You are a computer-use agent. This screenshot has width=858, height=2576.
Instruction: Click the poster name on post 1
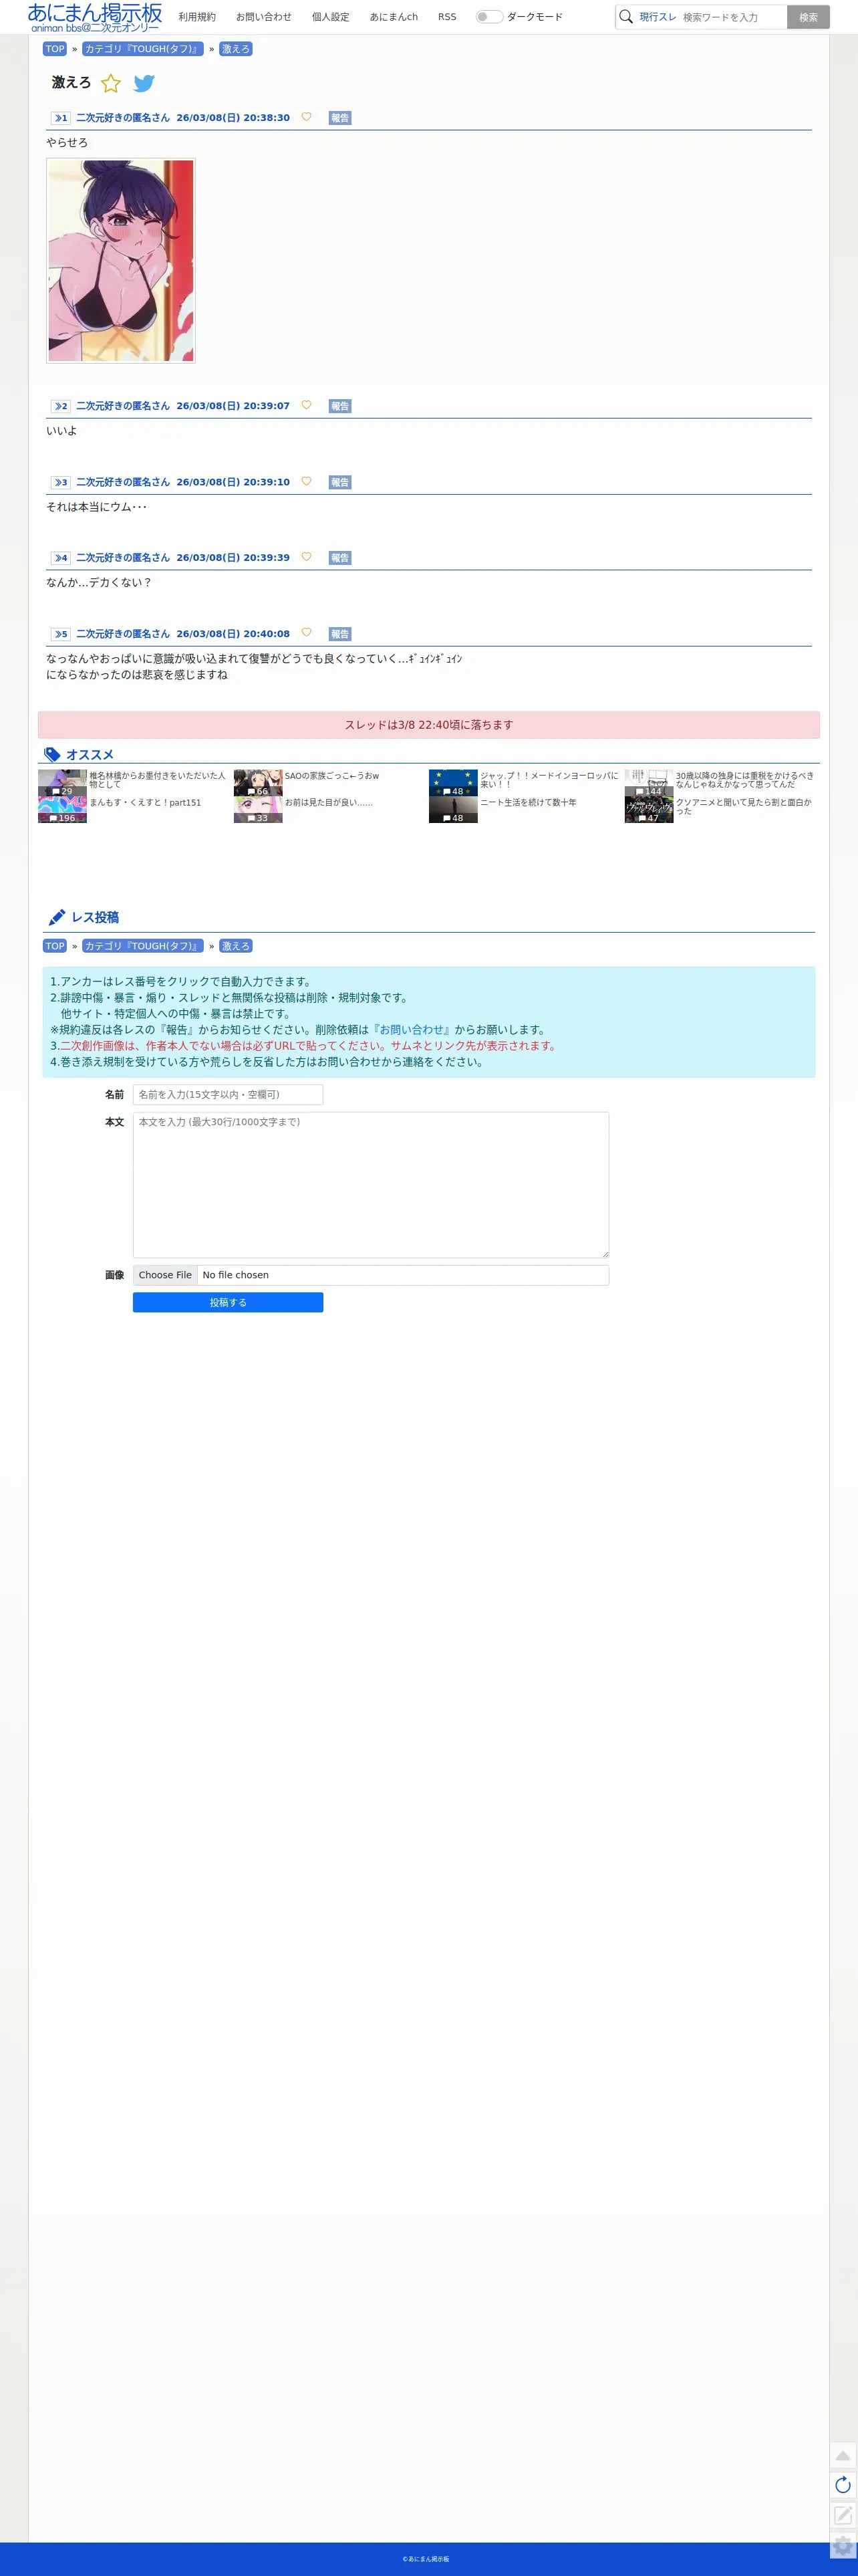pyautogui.click(x=123, y=118)
